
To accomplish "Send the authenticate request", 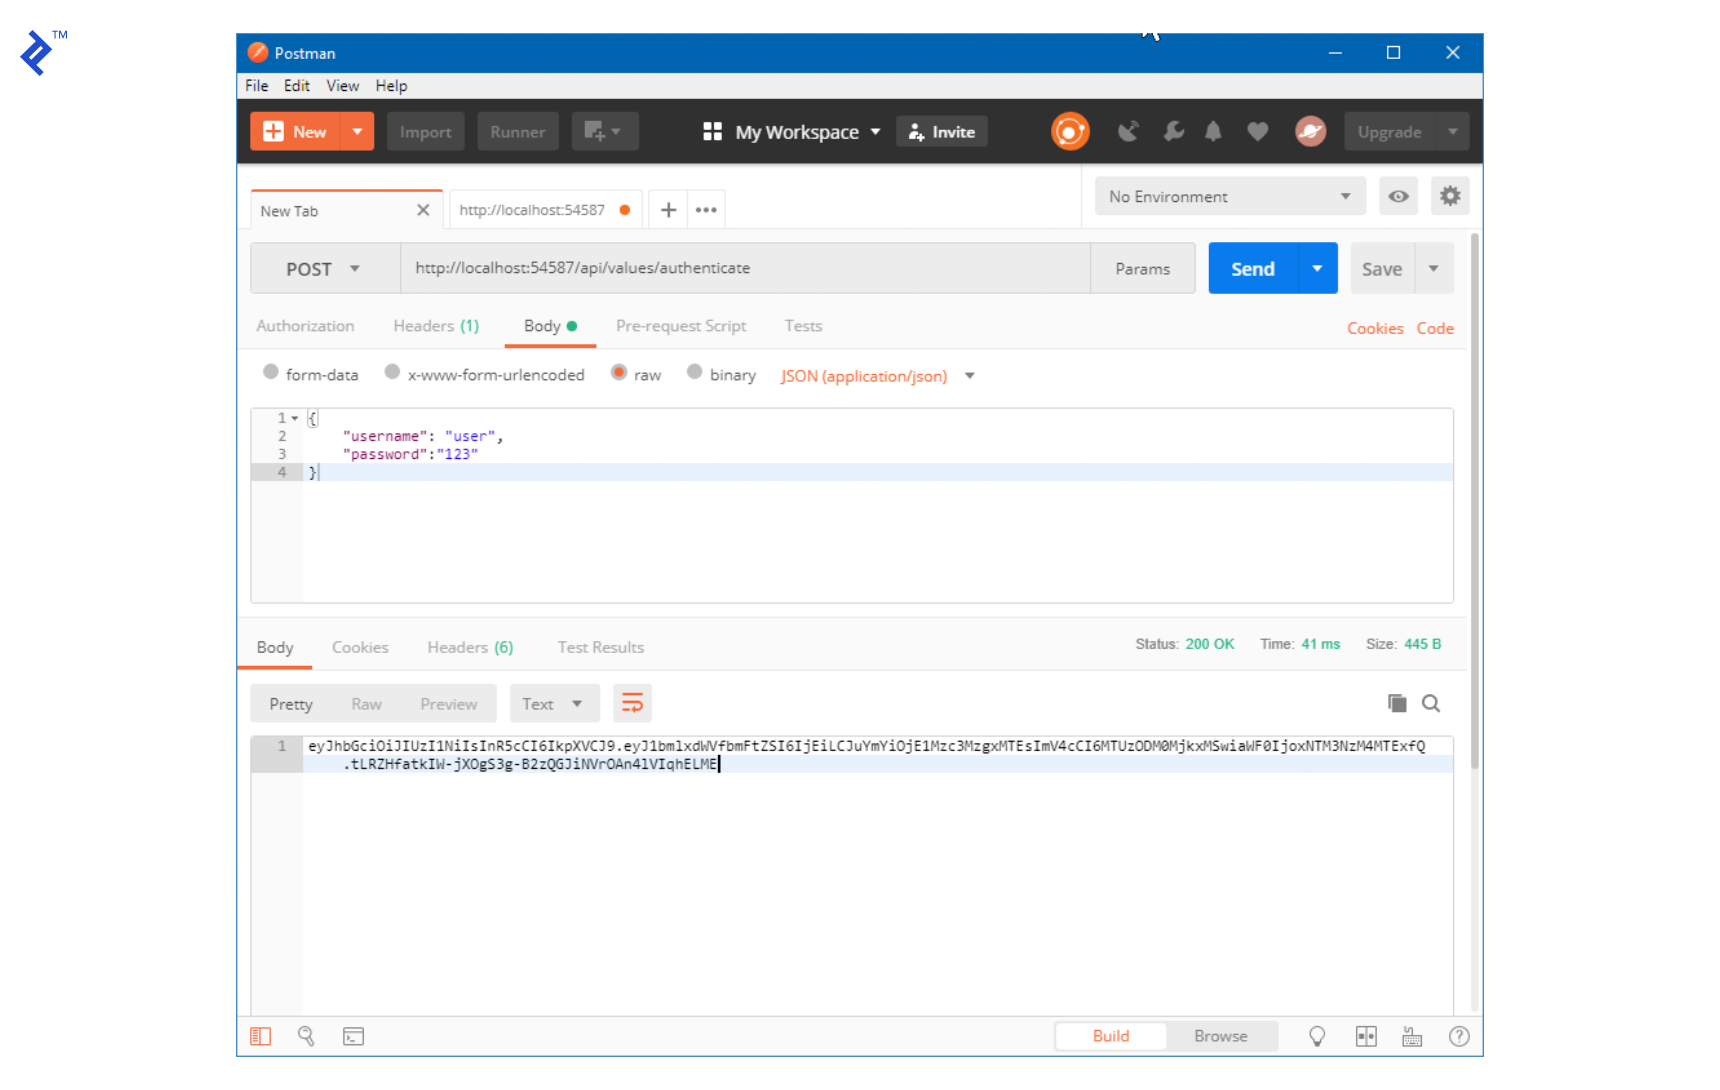I will [1252, 268].
